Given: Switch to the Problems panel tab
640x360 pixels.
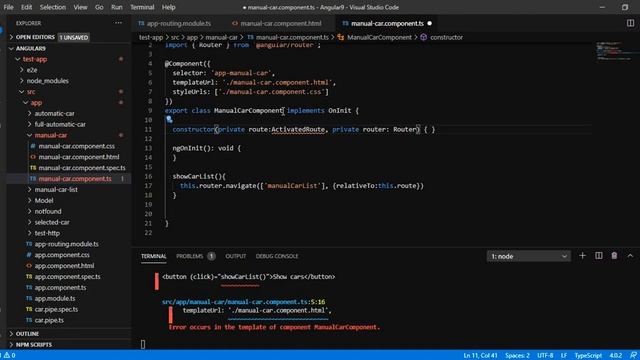Looking at the screenshot, I should point(189,256).
